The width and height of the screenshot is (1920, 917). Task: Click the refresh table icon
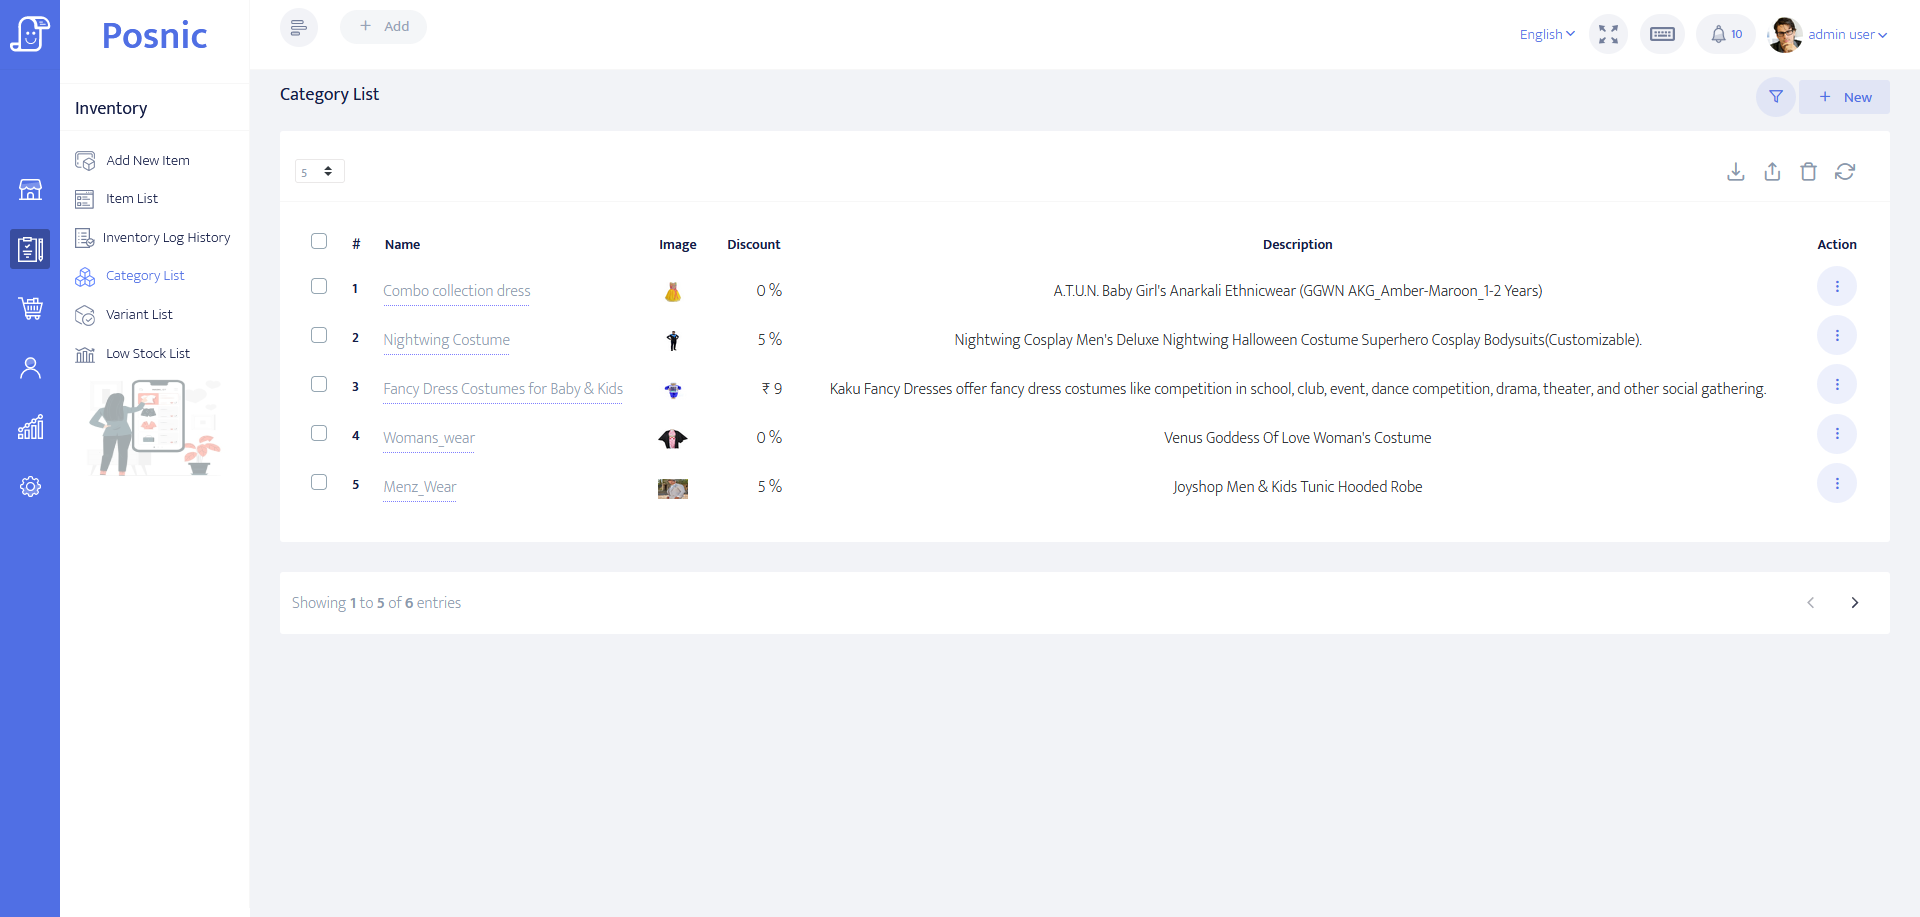coord(1845,172)
